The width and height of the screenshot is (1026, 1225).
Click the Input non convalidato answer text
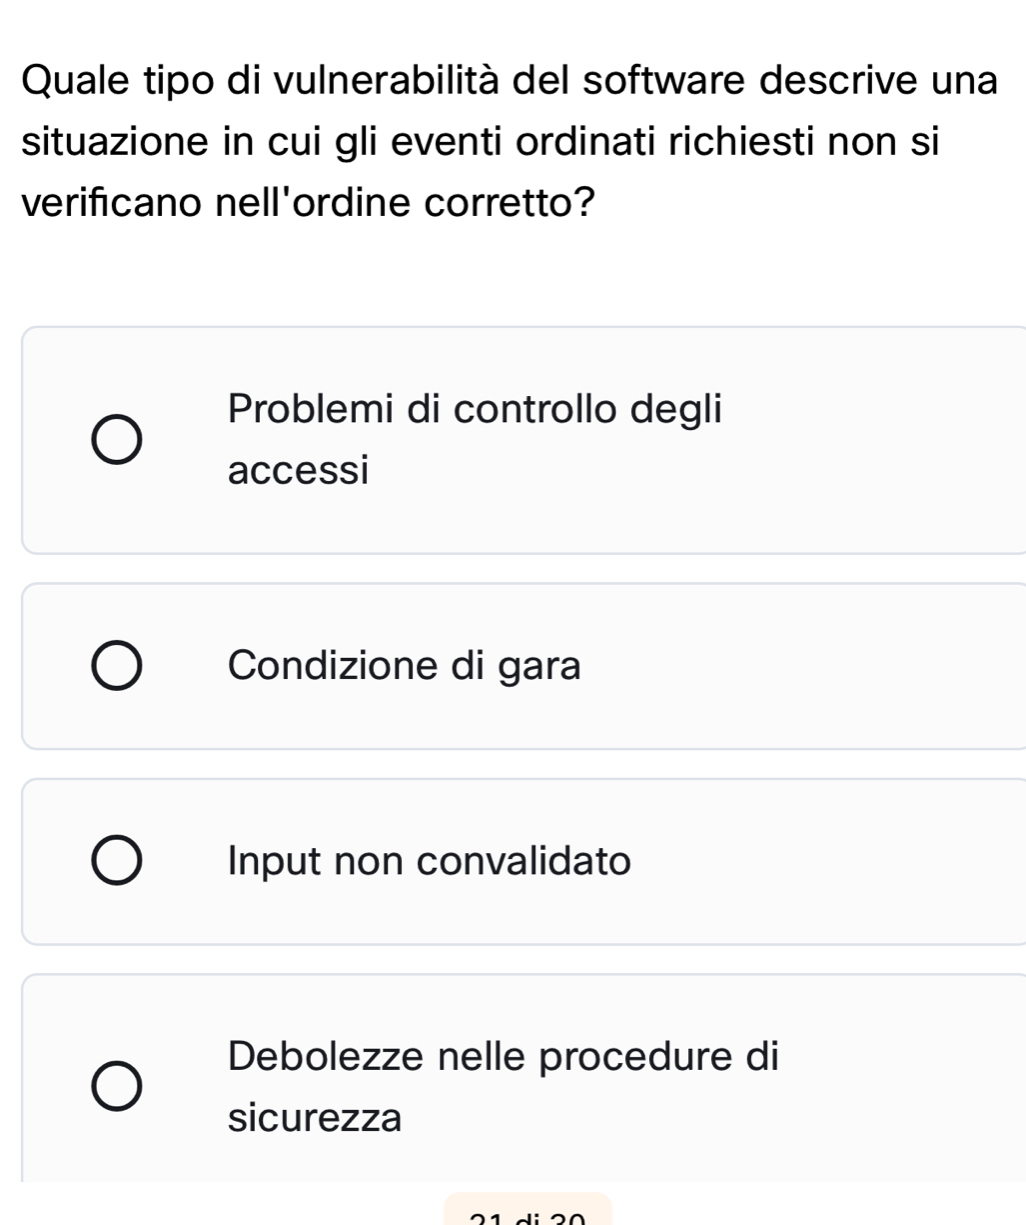[x=430, y=861]
